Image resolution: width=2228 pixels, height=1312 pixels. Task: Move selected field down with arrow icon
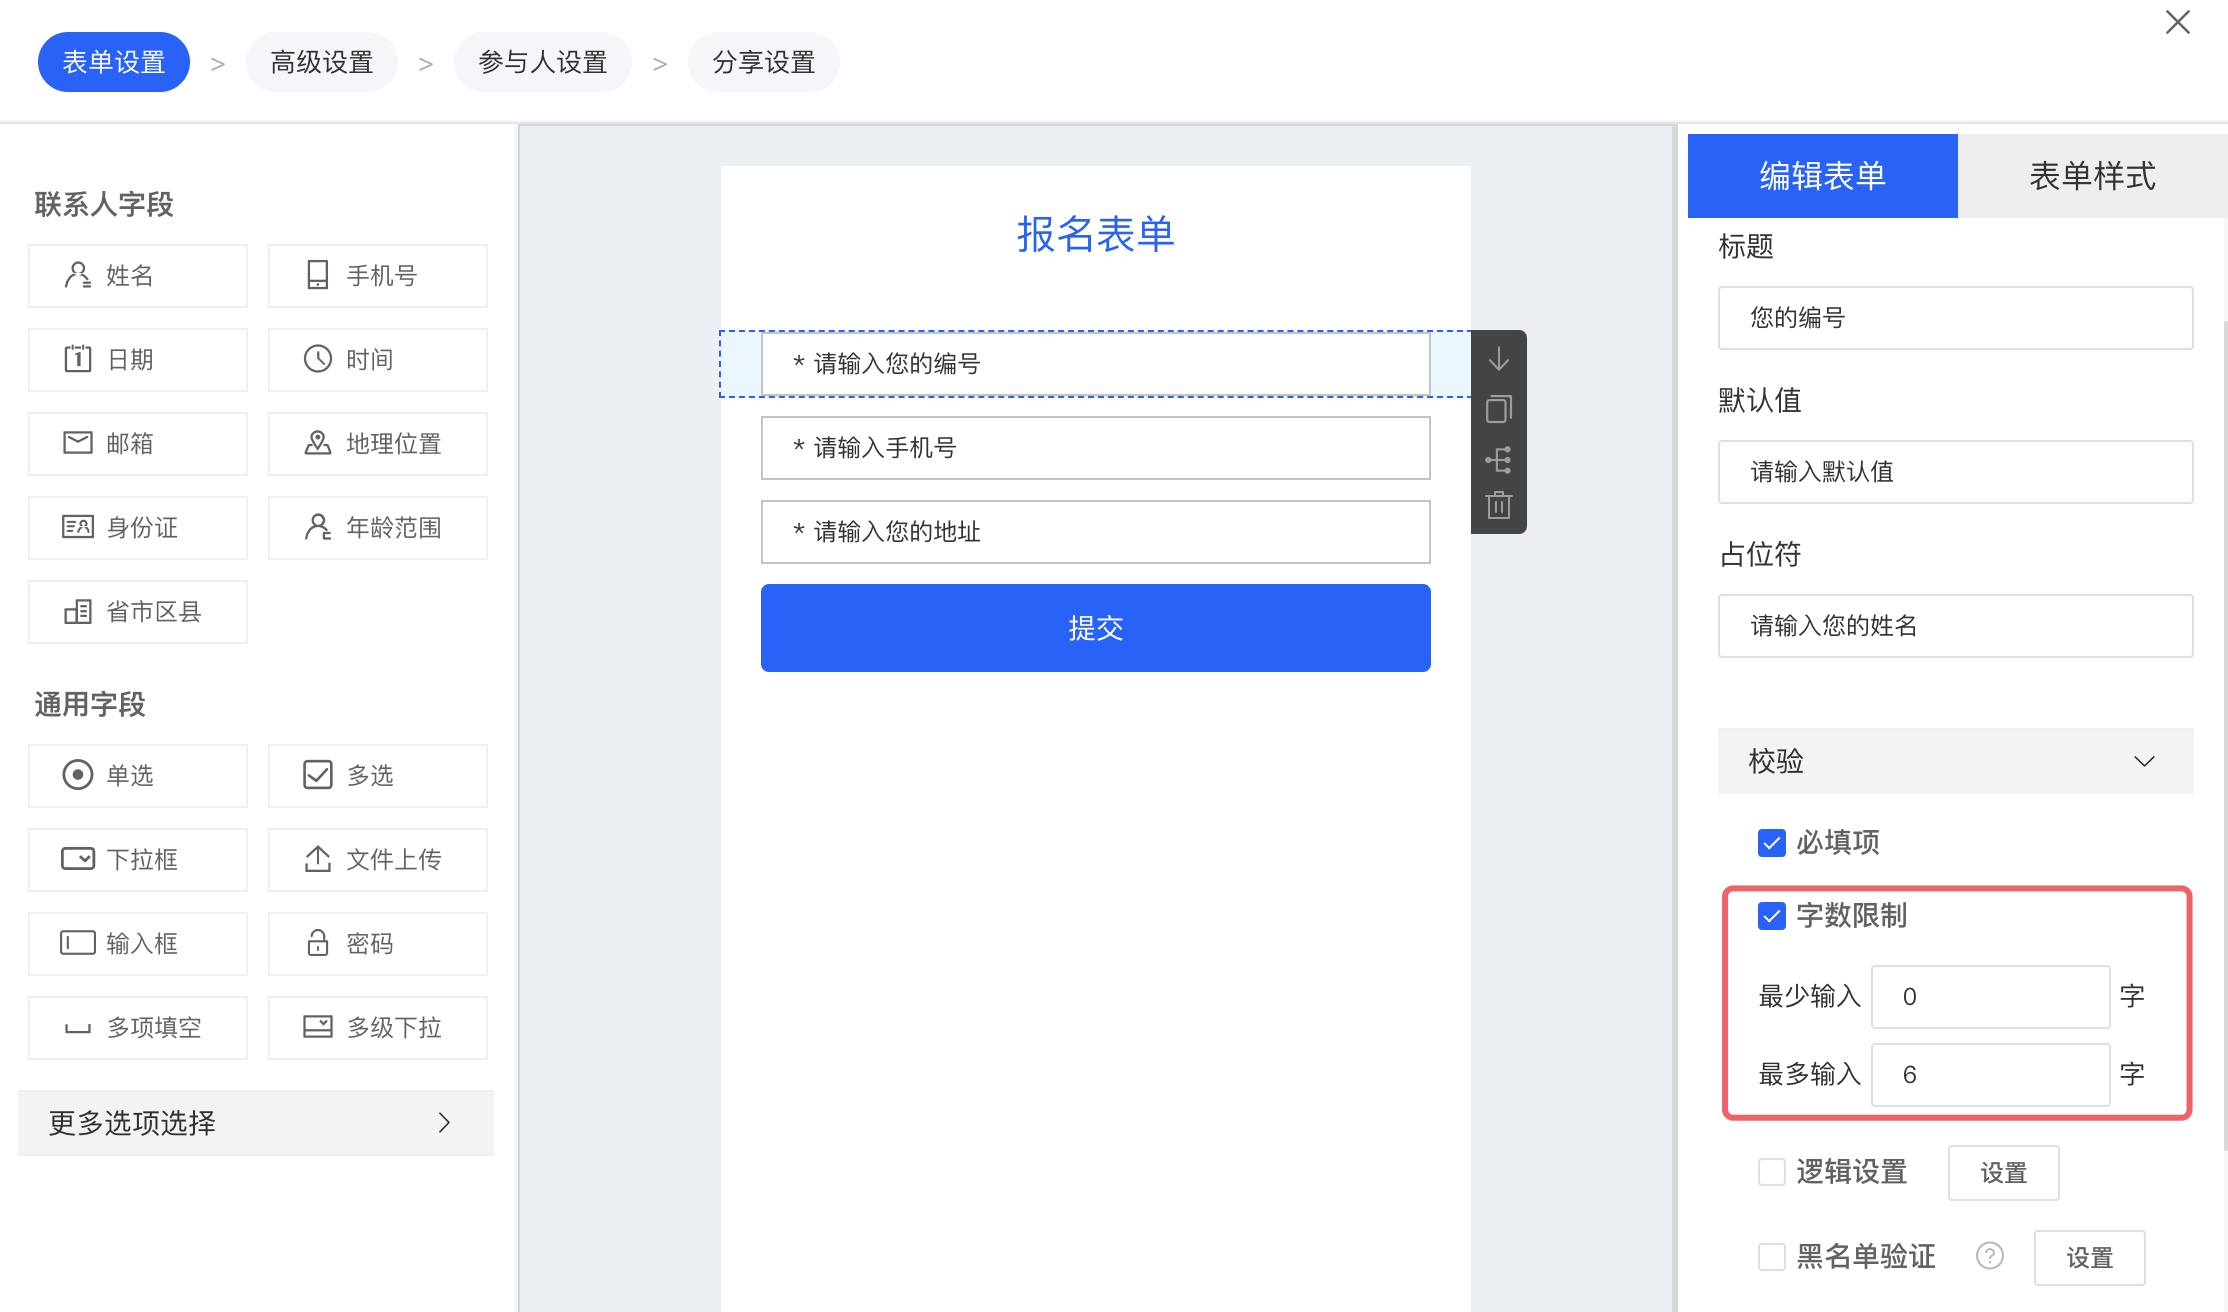click(1499, 359)
